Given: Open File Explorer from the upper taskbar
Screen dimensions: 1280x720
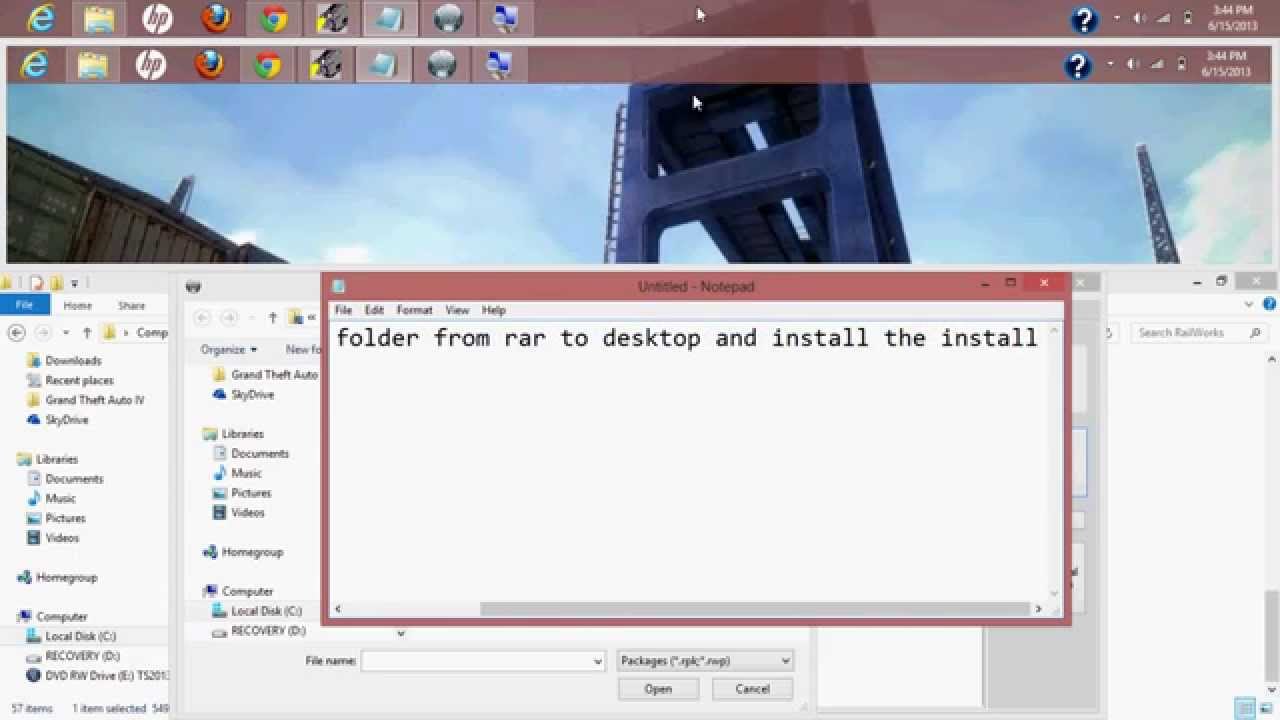Looking at the screenshot, I should [99, 18].
